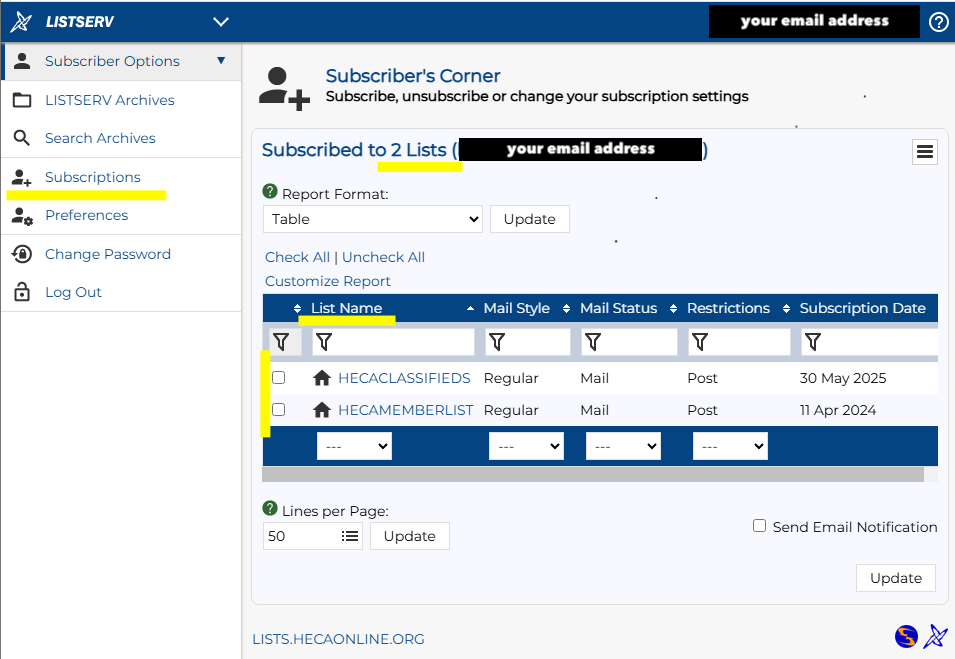This screenshot has width=955, height=659.
Task: Click Update next to Report Format
Action: click(530, 219)
